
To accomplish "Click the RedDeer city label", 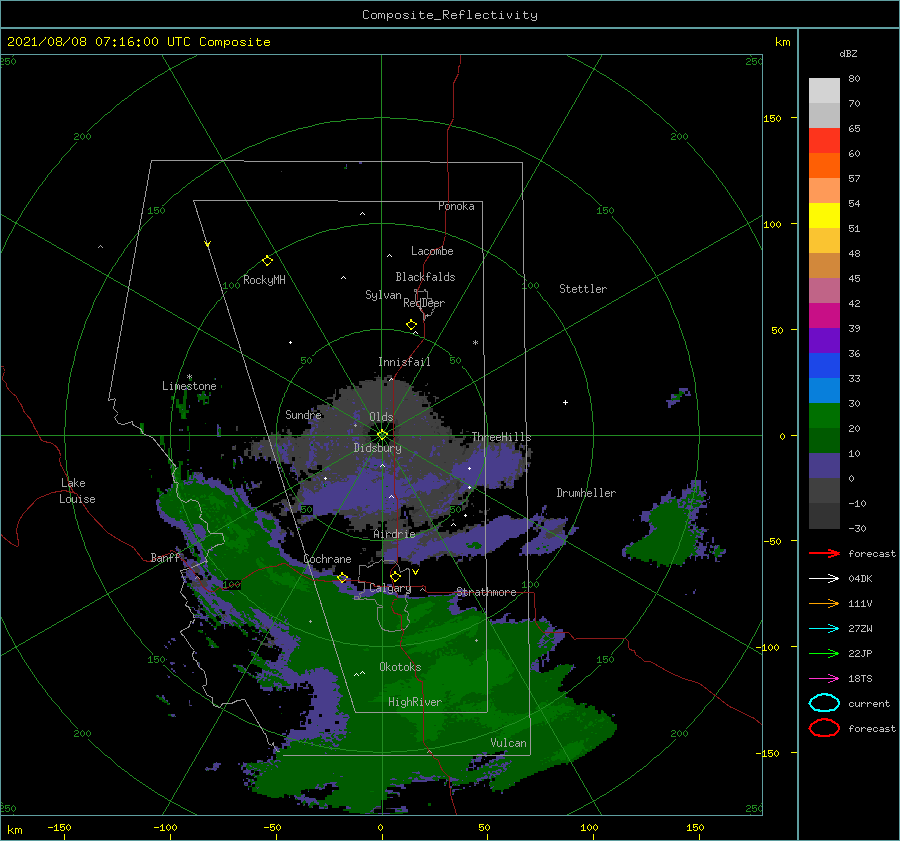I will pos(424,303).
